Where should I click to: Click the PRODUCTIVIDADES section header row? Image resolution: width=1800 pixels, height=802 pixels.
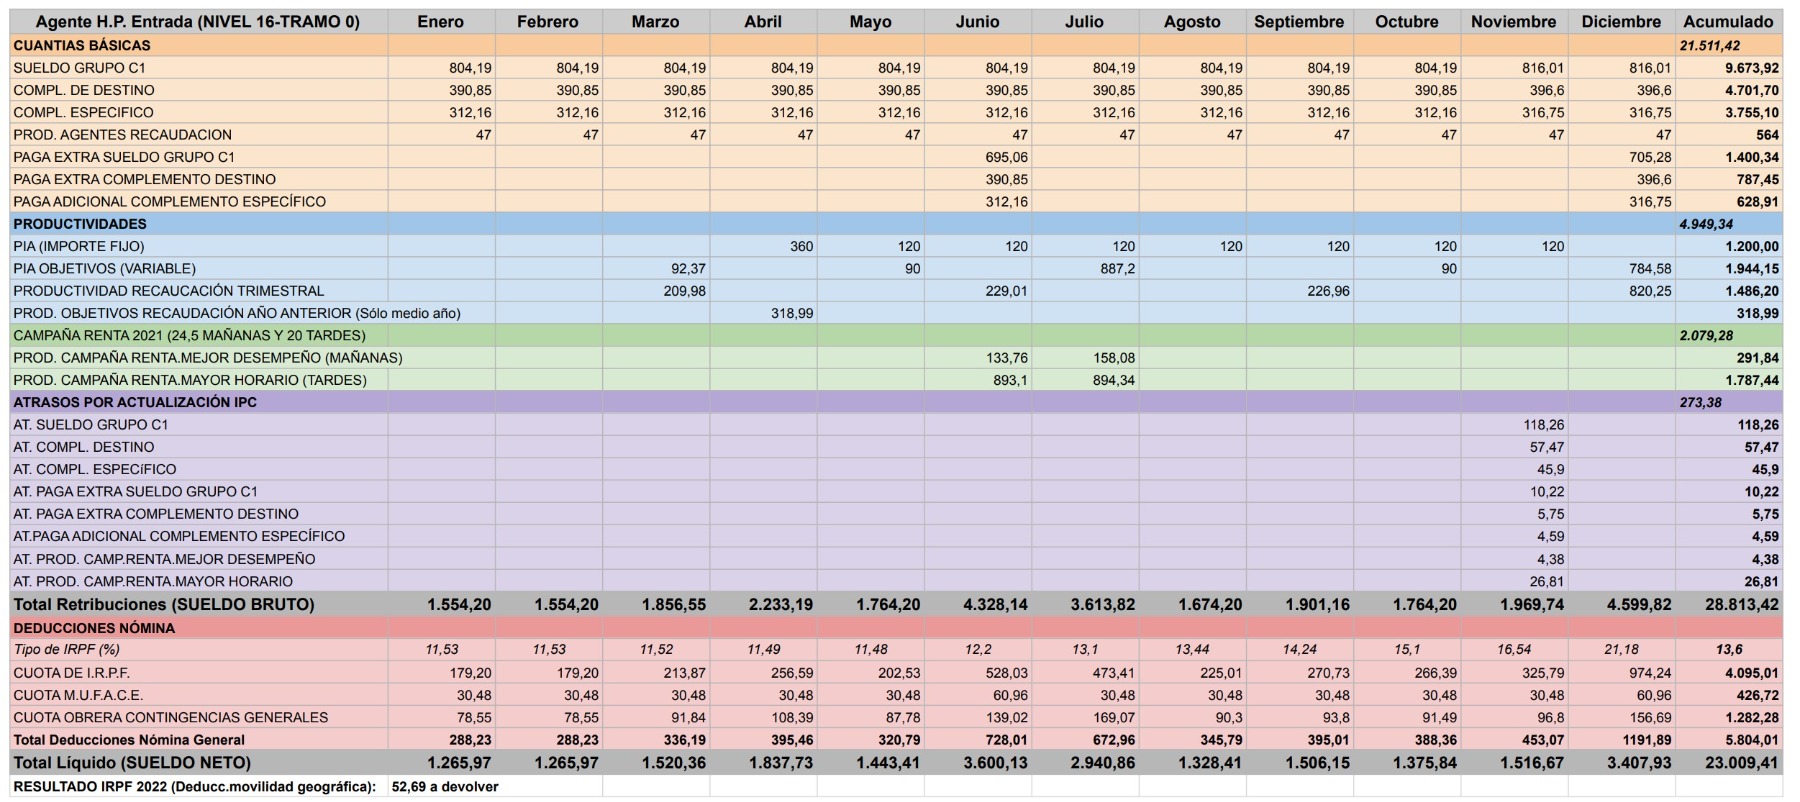[x=80, y=224]
